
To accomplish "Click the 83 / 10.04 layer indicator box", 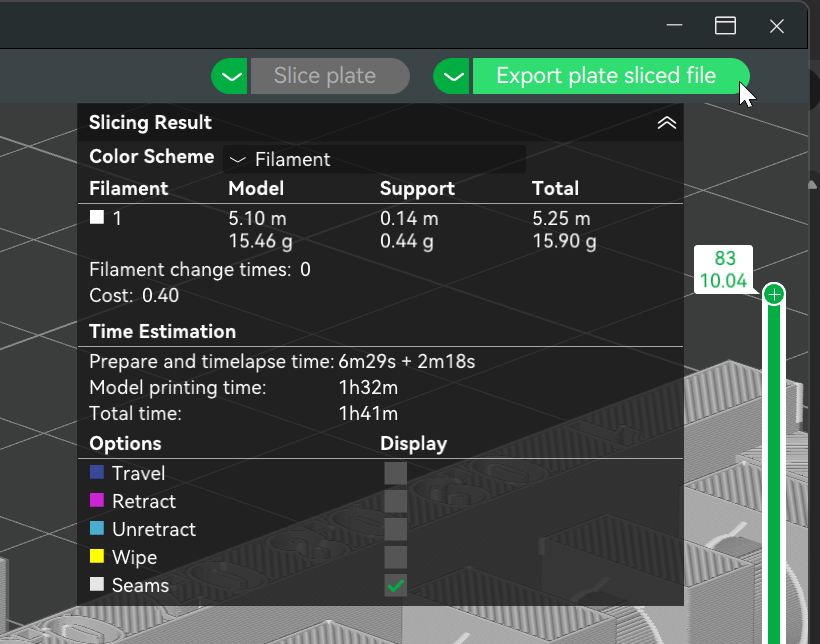I will point(723,268).
